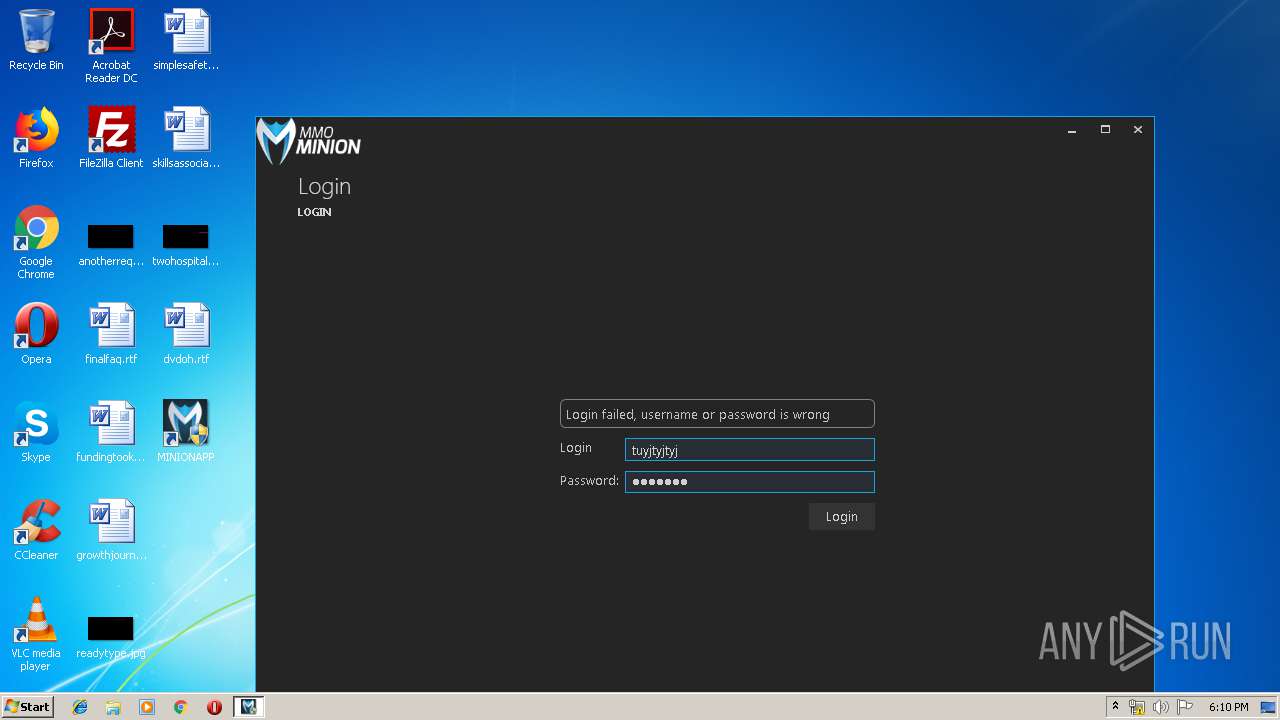This screenshot has height=720, width=1280.
Task: Open the 6:10 PM clock
Action: tap(1228, 707)
